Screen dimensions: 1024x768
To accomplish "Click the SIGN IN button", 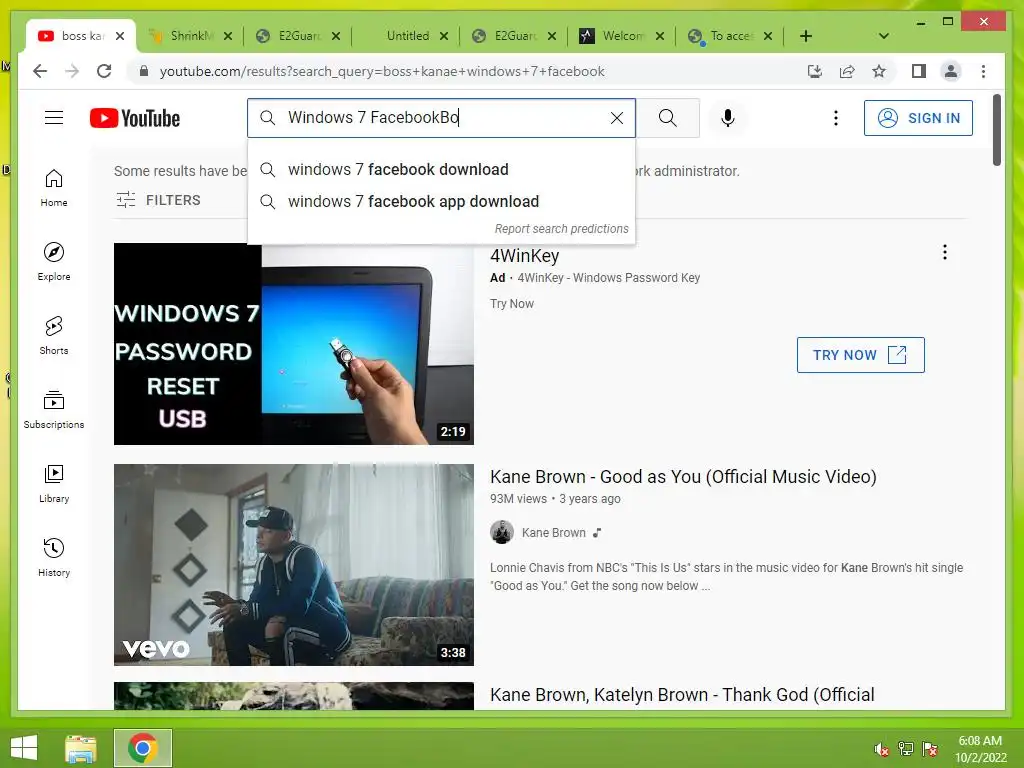I will pos(918,118).
